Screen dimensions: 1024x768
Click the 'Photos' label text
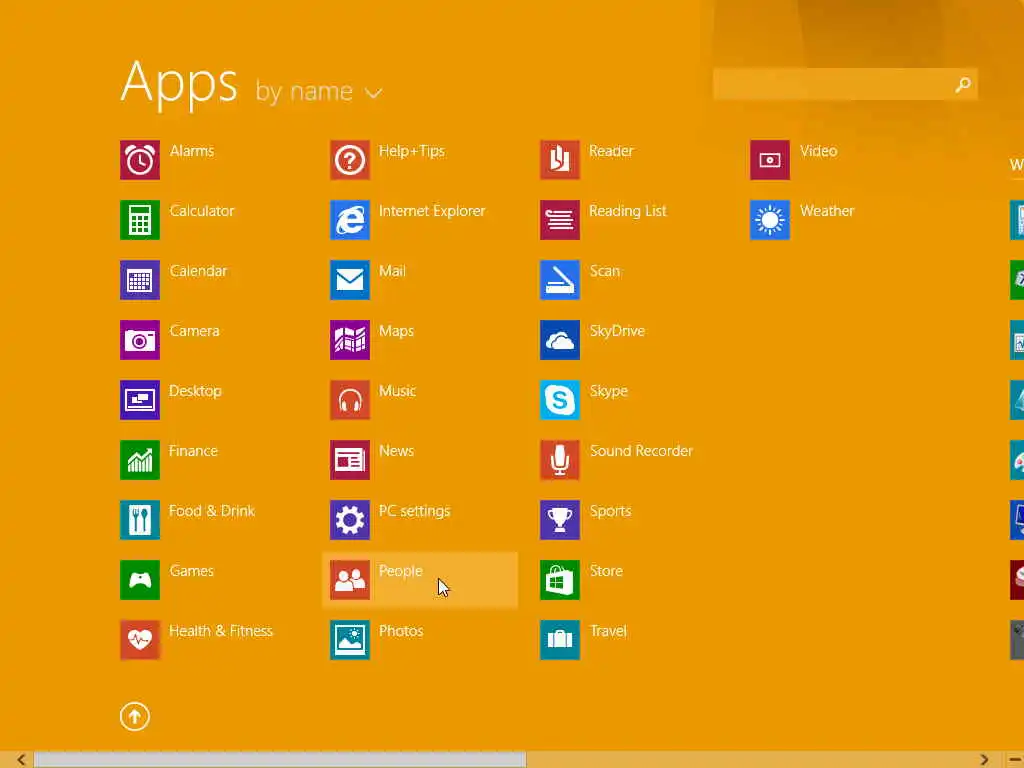401,631
